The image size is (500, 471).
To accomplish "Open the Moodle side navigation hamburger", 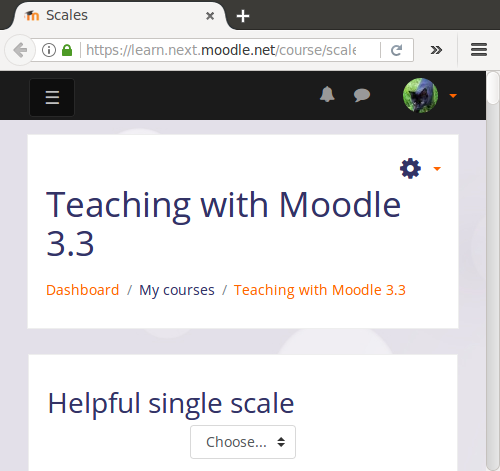I will (52, 97).
